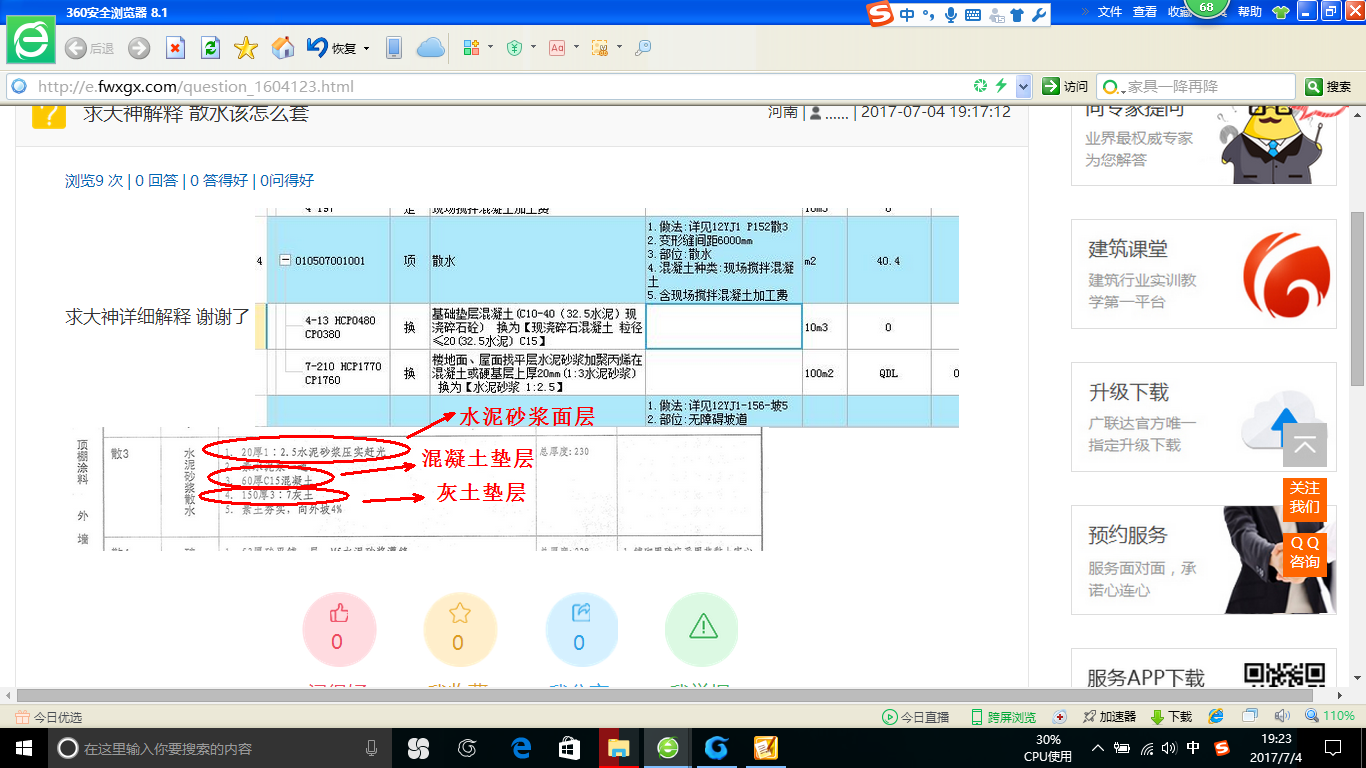Expand the yen shield dropdown arrow

coord(533,48)
